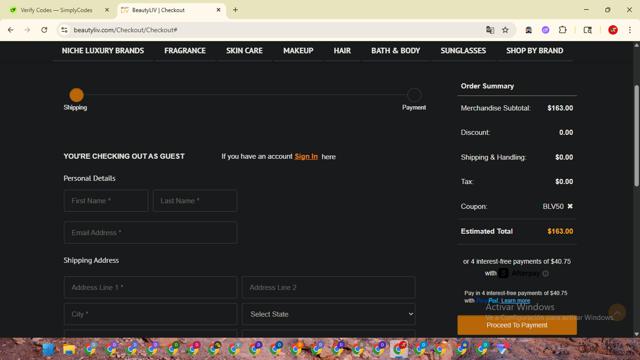Focus the Address Line 1 field
The height and width of the screenshot is (360, 640).
click(x=151, y=287)
